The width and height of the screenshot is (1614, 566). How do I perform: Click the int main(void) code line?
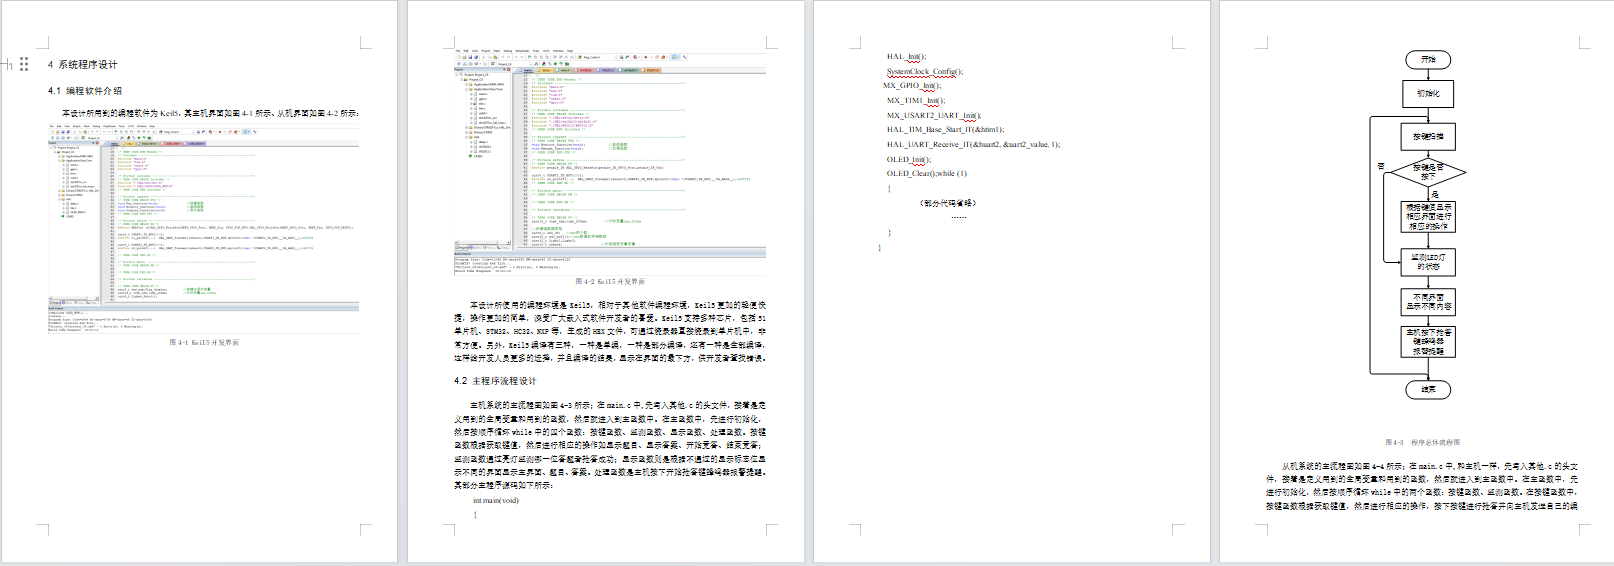[496, 501]
